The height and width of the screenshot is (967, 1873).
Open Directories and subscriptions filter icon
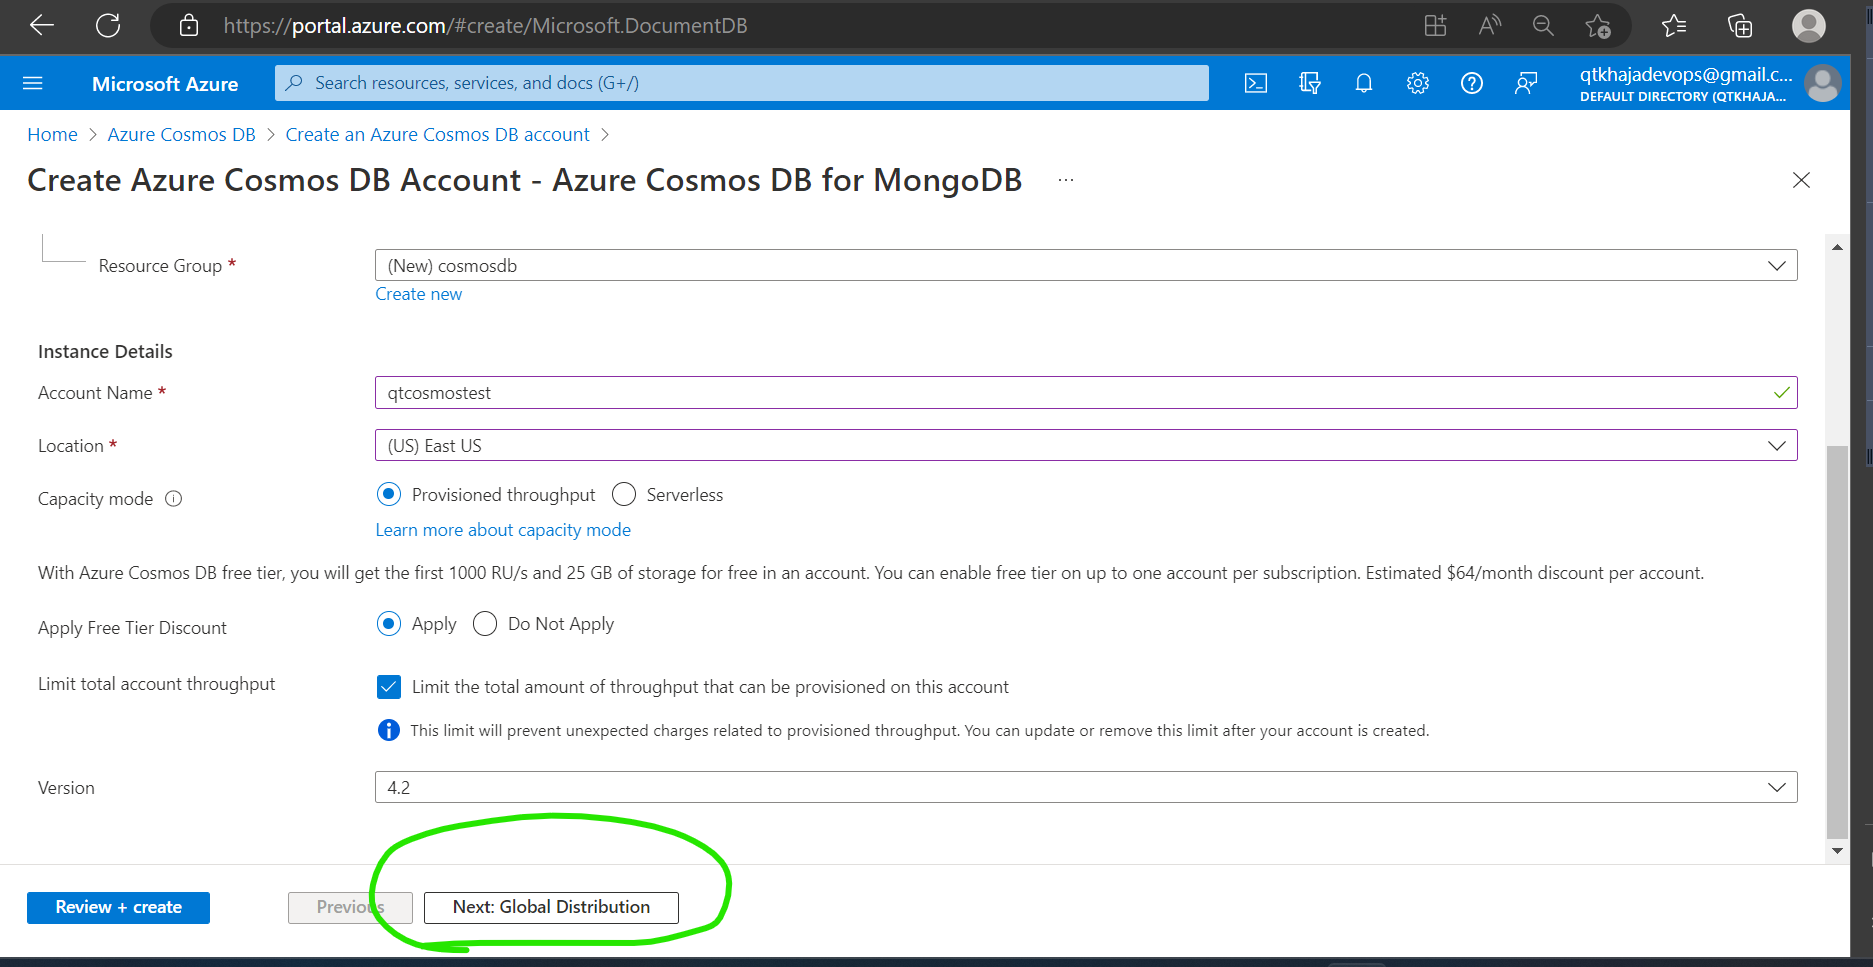[1310, 83]
